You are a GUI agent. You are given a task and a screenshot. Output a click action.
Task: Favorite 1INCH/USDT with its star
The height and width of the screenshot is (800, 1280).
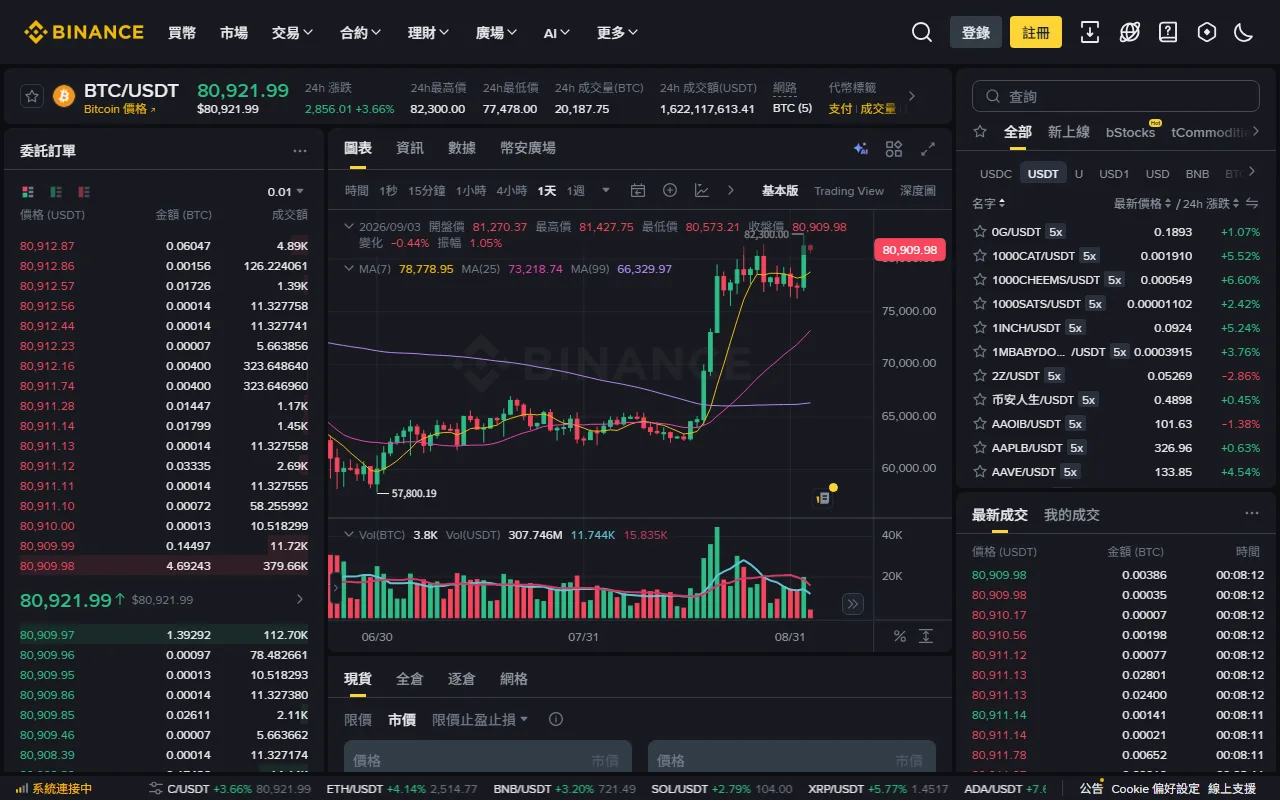pos(980,328)
